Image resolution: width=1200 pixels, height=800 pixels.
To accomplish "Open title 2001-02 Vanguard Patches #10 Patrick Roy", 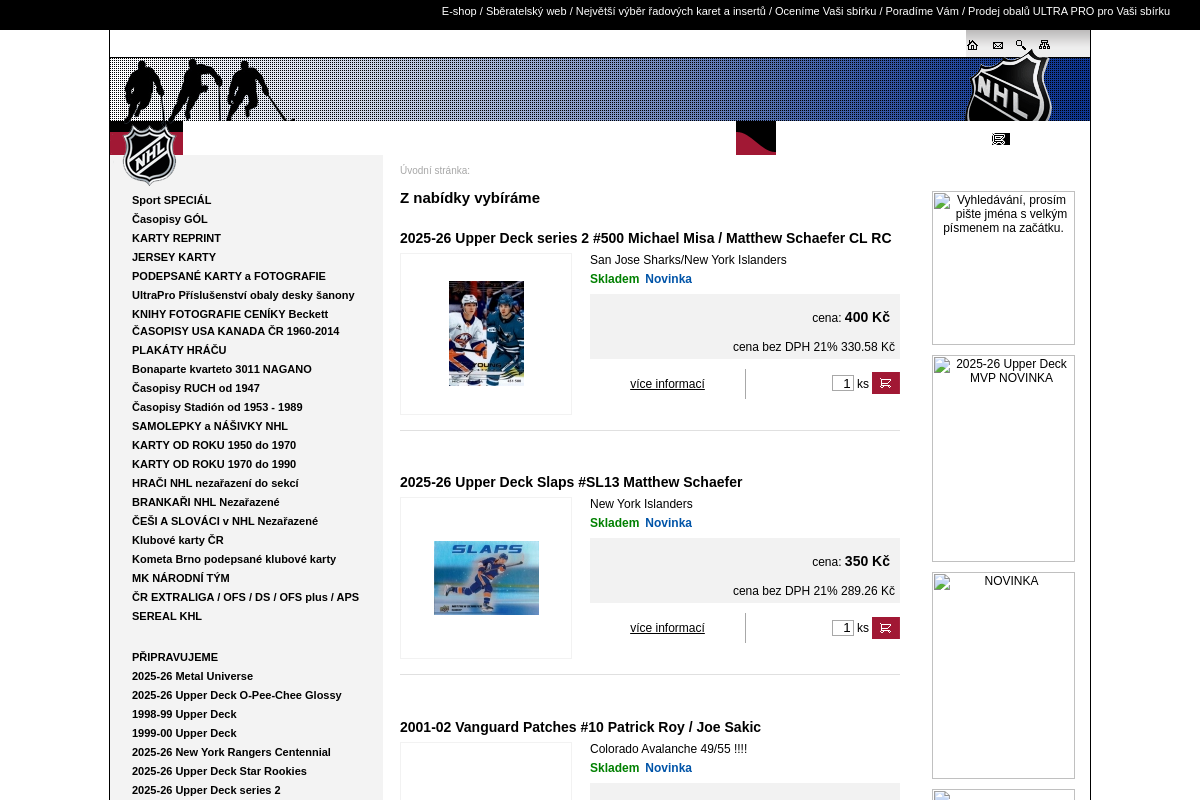I will click(580, 727).
